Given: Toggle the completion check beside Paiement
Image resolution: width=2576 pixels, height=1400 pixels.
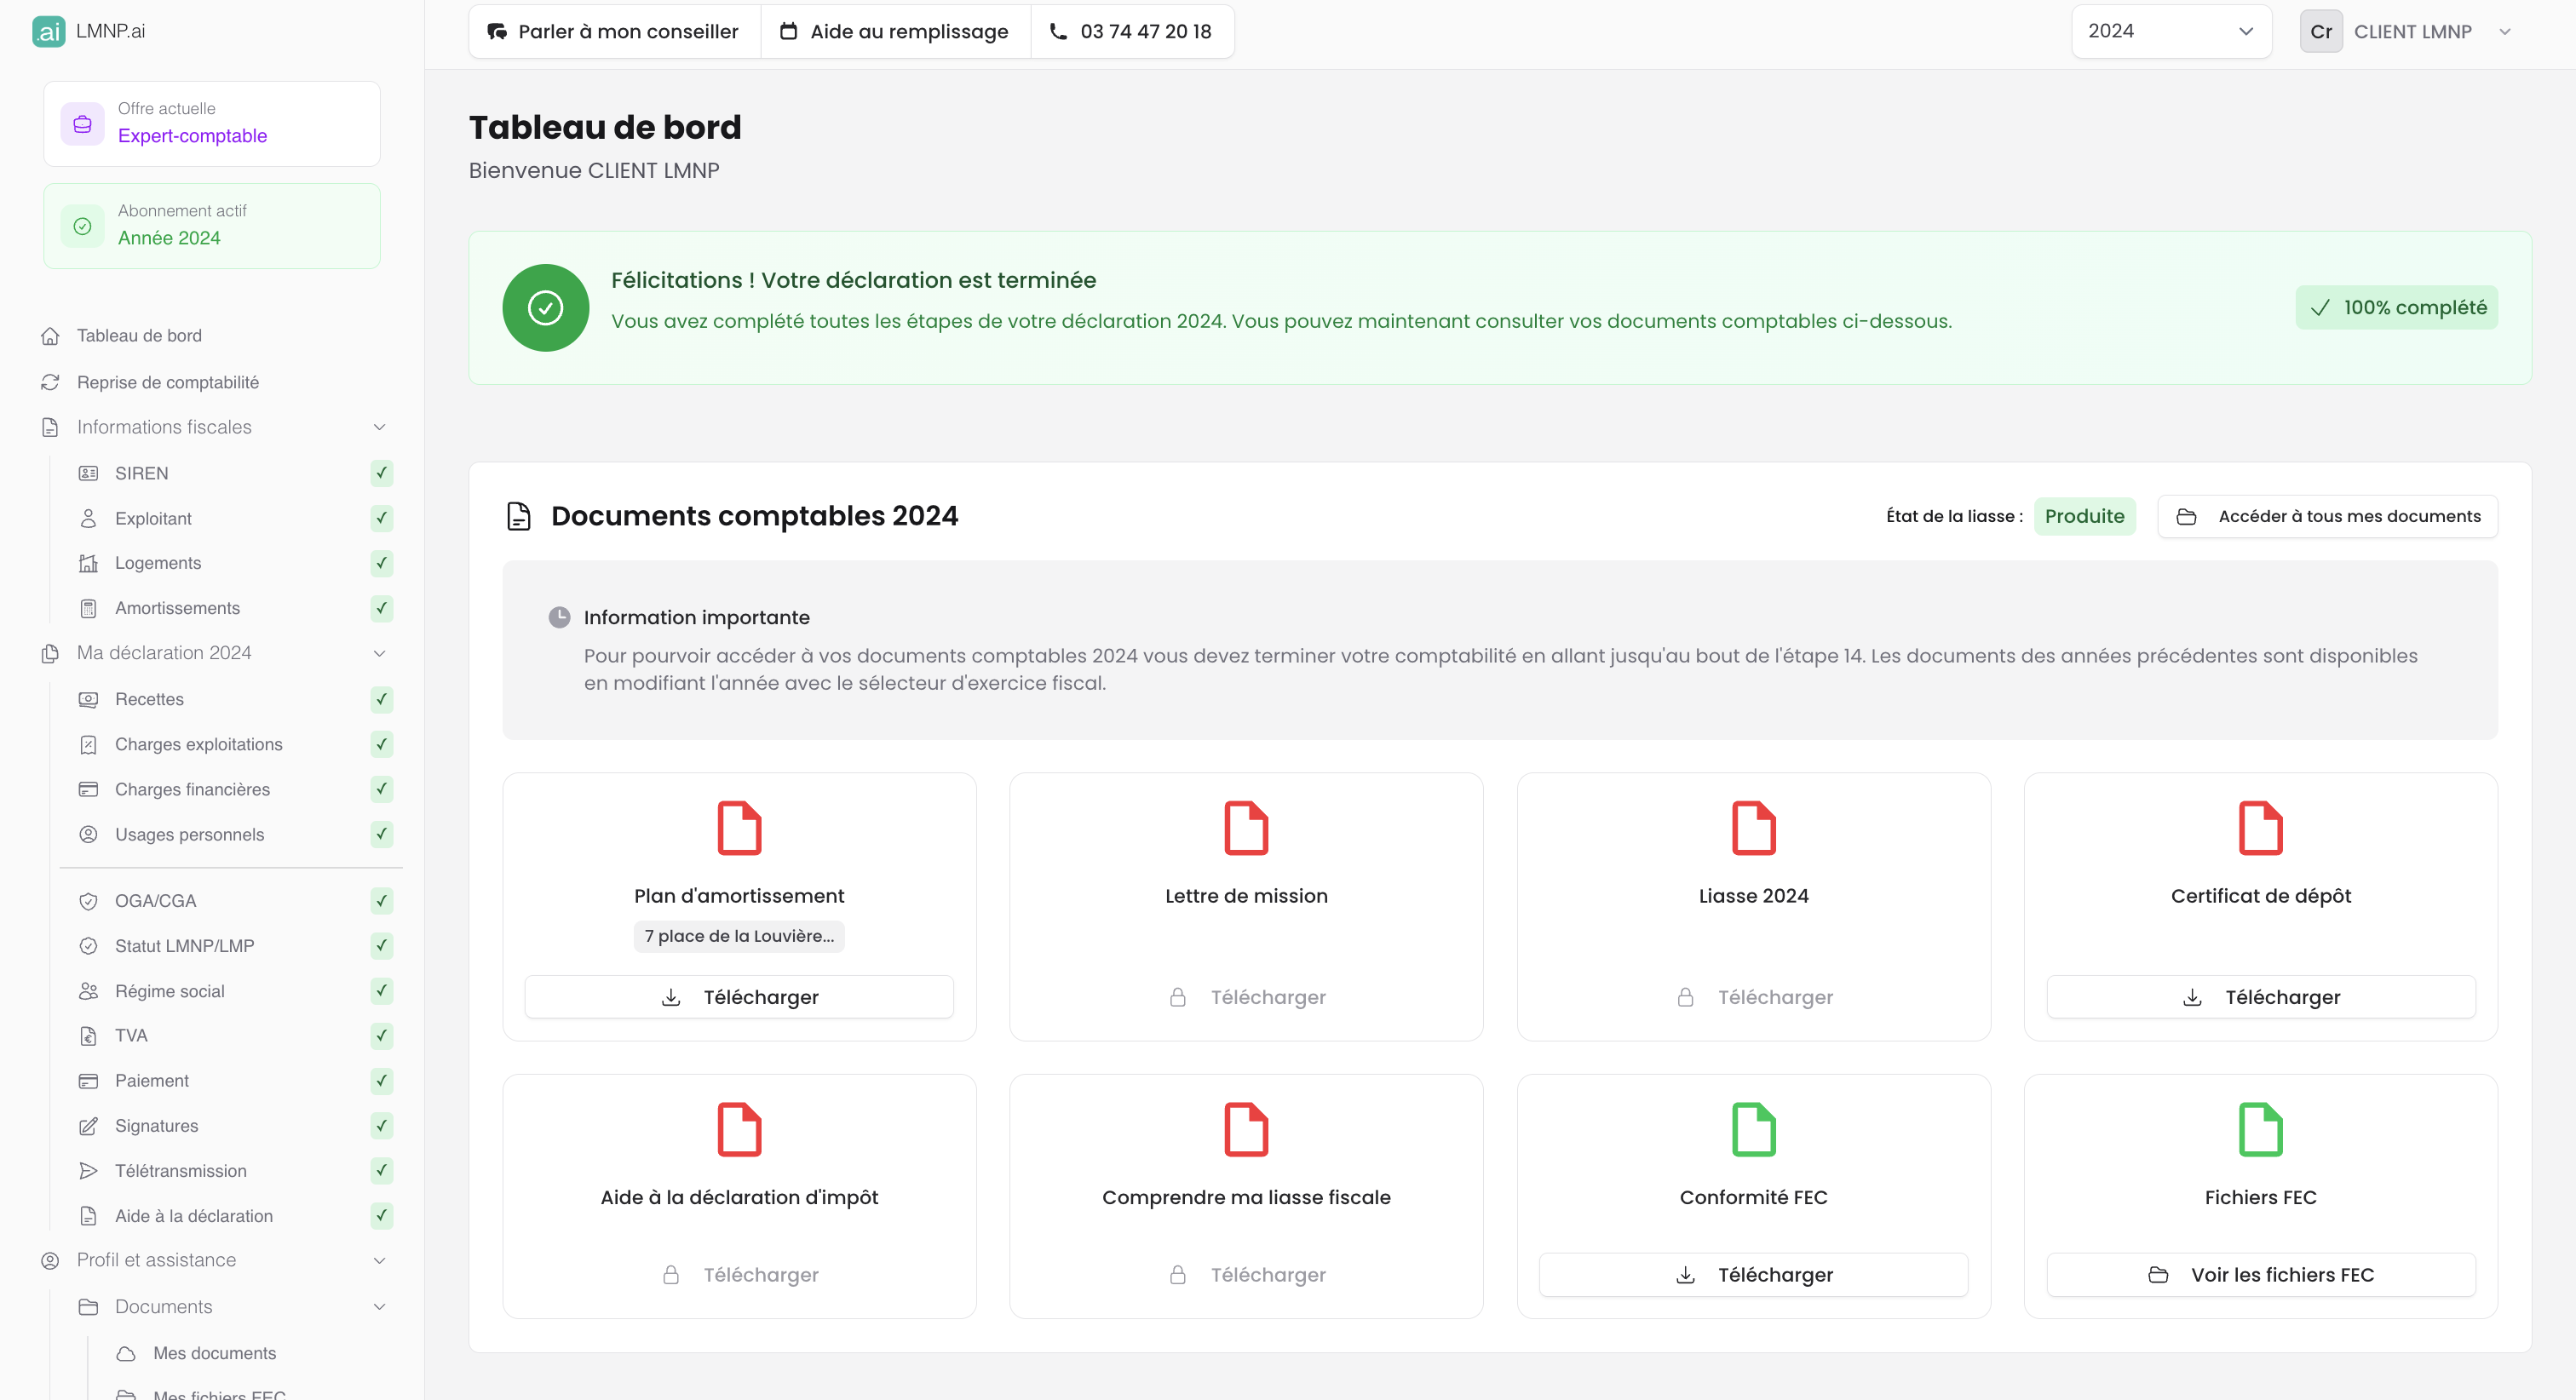Looking at the screenshot, I should point(381,1081).
